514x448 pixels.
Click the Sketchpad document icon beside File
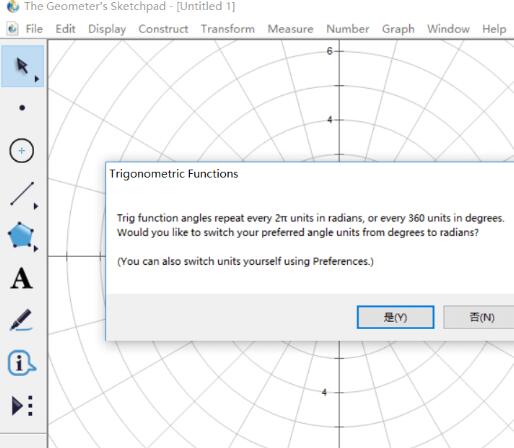click(12, 29)
